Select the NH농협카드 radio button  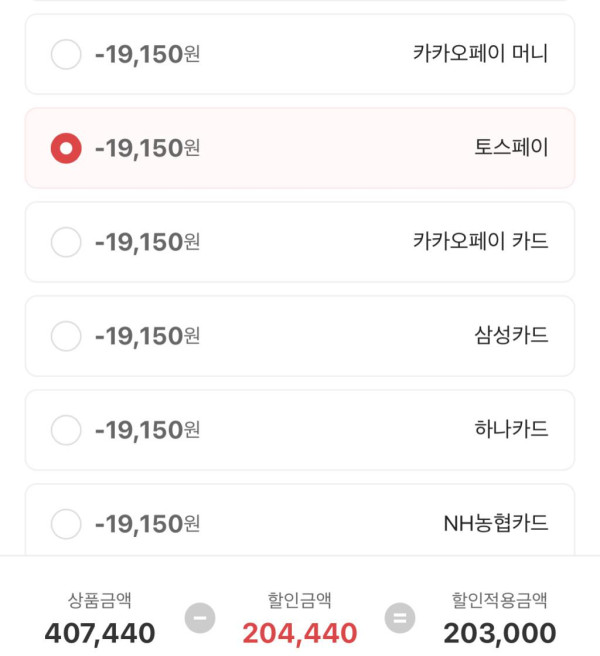(66, 523)
